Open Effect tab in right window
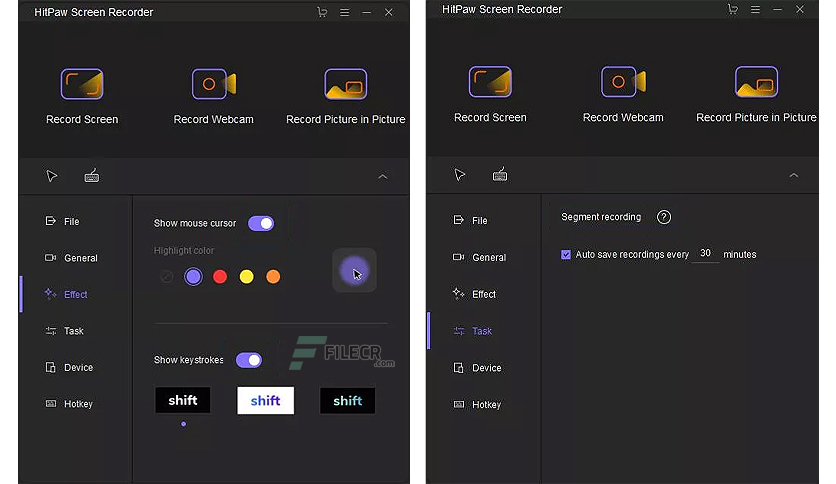The width and height of the screenshot is (836, 484). pos(474,294)
